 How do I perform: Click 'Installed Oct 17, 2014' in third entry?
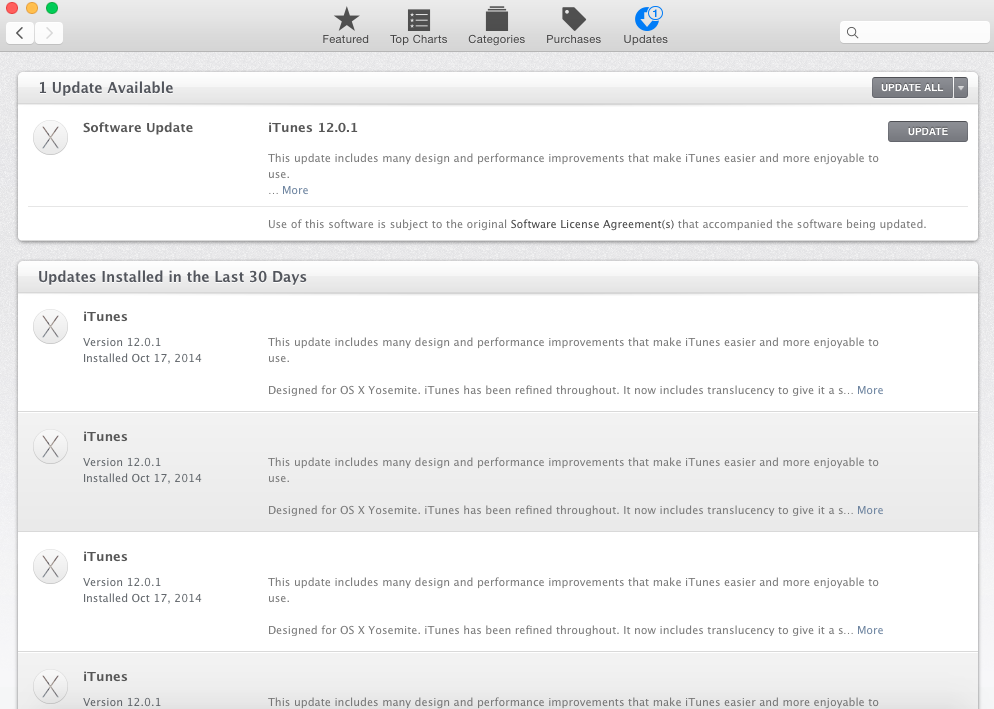(142, 598)
